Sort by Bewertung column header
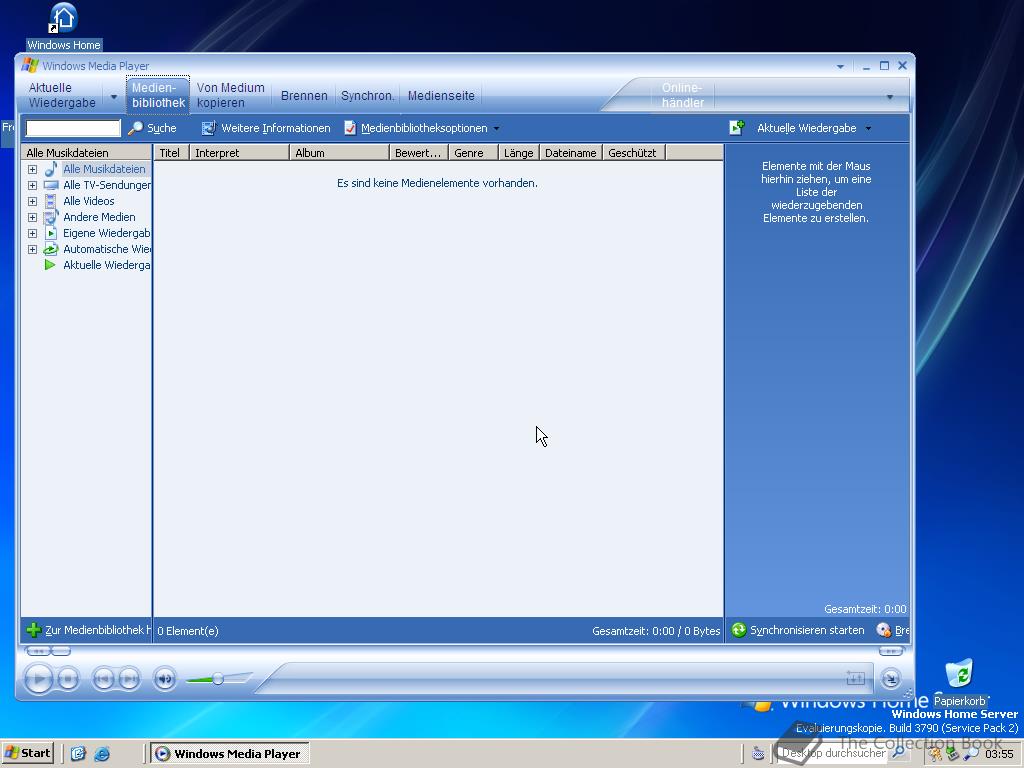Image resolution: width=1024 pixels, height=768 pixels. (x=419, y=153)
